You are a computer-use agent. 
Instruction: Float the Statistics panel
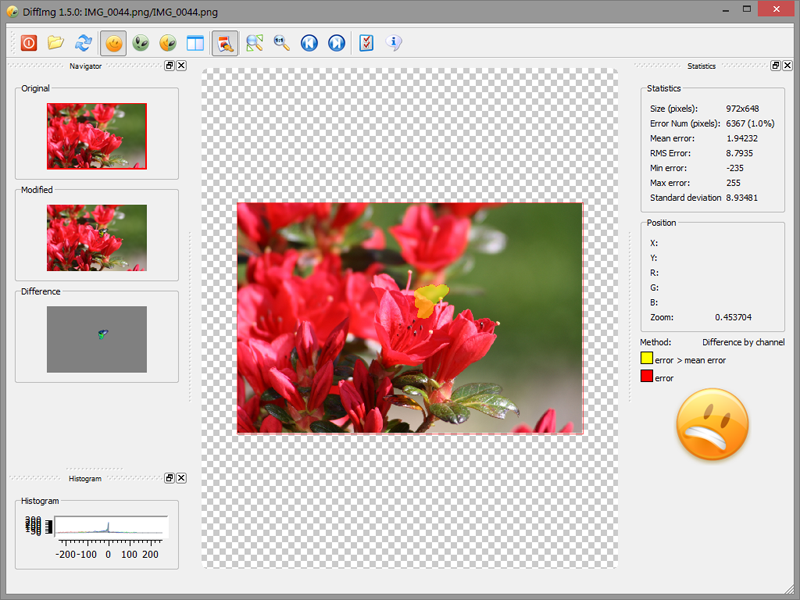(x=775, y=66)
